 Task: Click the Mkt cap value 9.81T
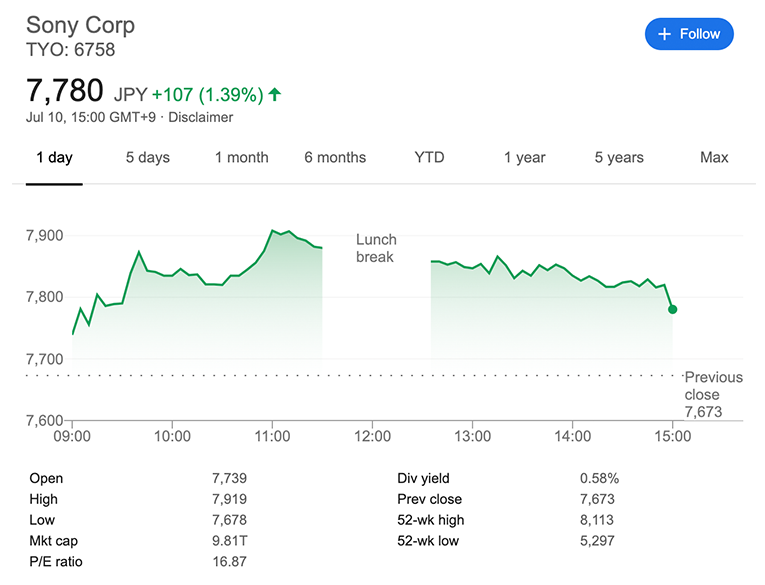(230, 541)
